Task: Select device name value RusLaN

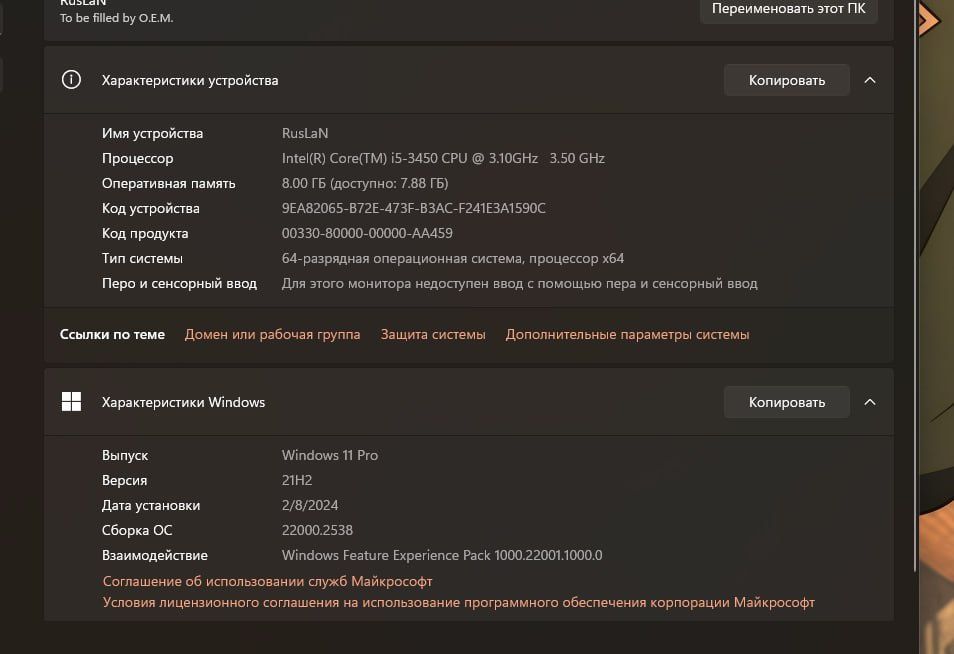Action: pyautogui.click(x=305, y=133)
